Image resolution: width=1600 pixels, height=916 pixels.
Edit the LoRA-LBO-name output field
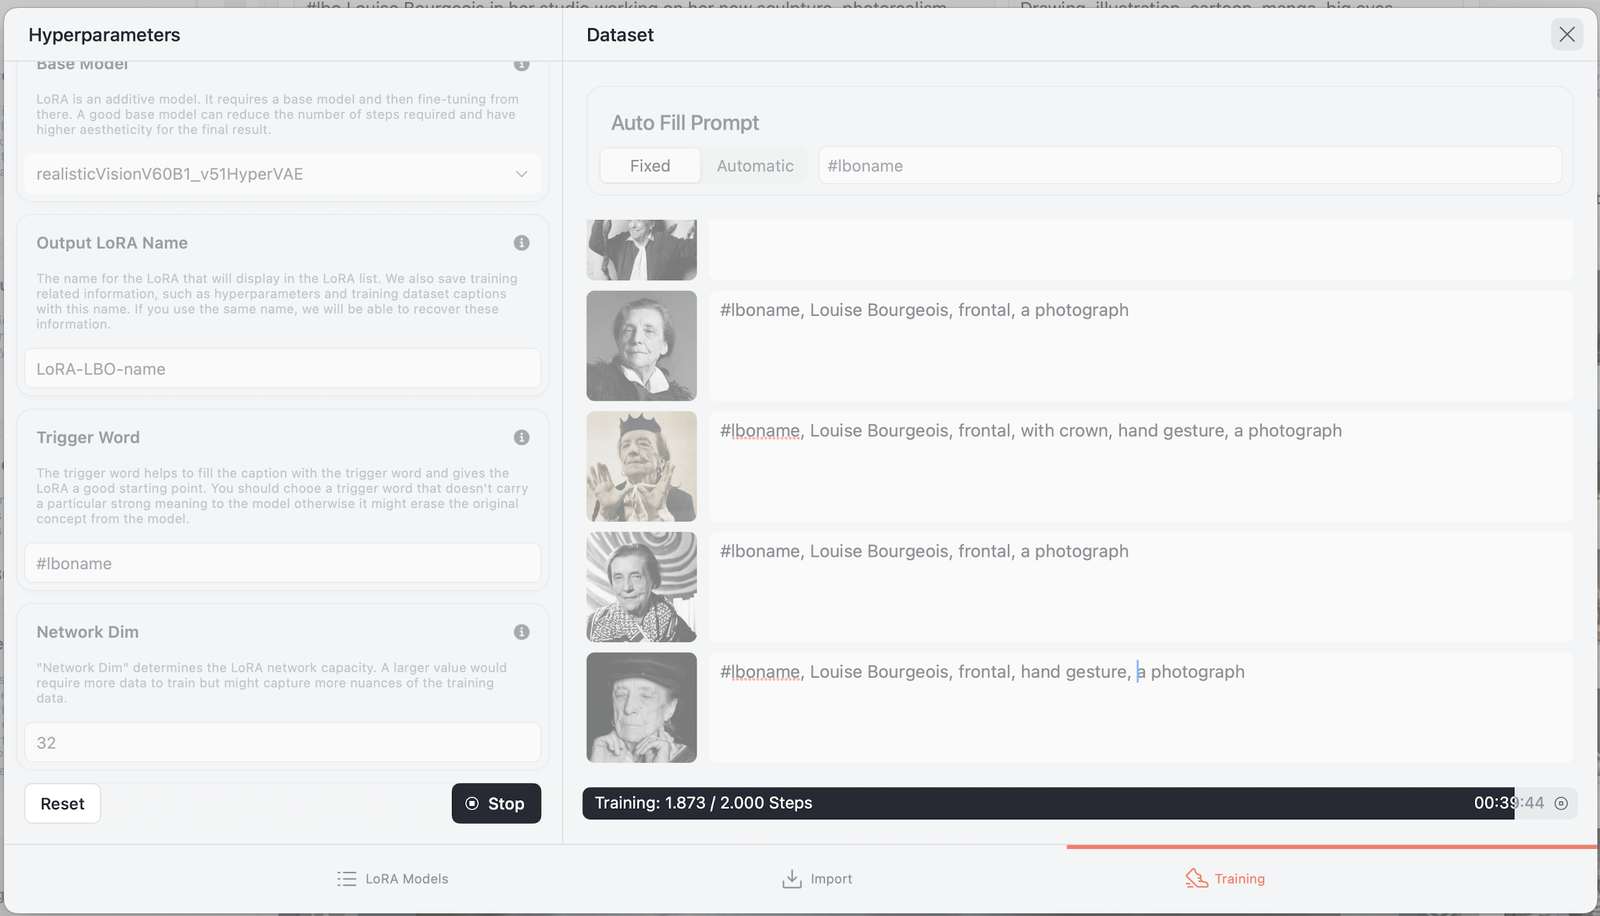coord(282,369)
